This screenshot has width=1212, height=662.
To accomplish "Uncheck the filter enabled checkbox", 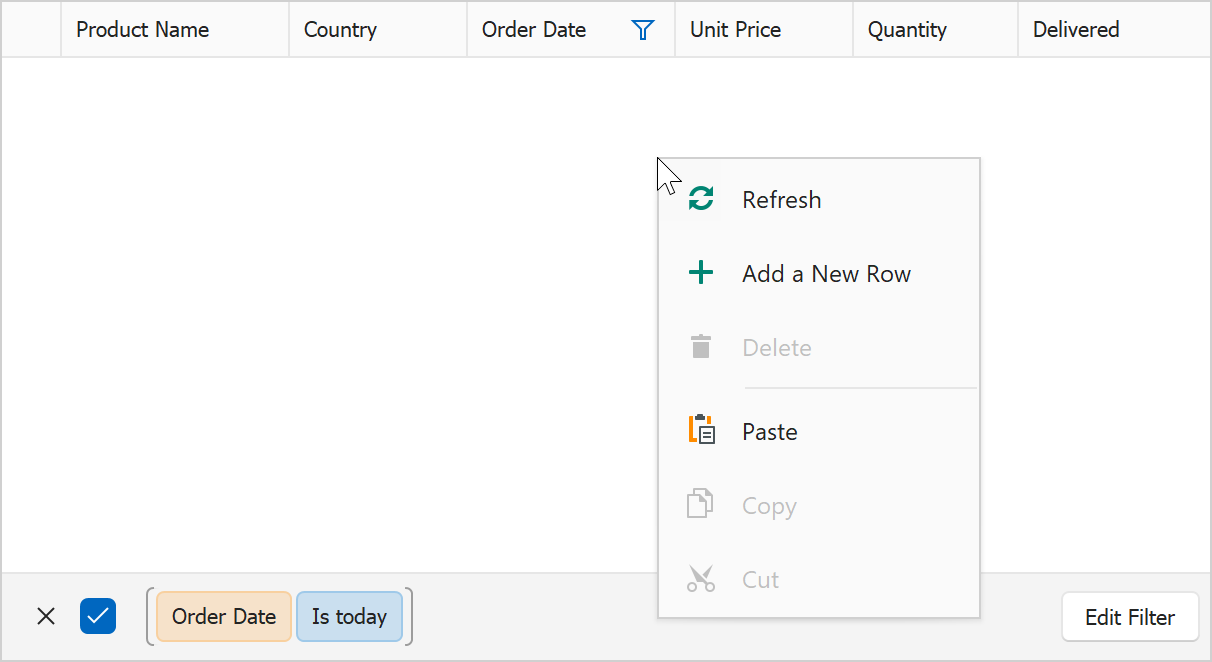I will [98, 616].
